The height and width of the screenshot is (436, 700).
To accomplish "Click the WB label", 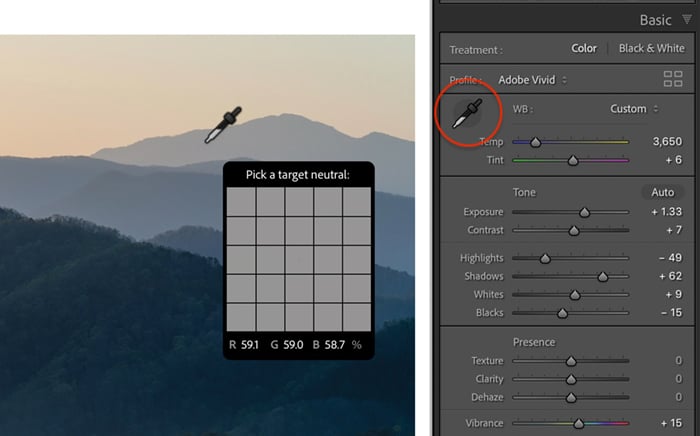I will click(x=522, y=109).
